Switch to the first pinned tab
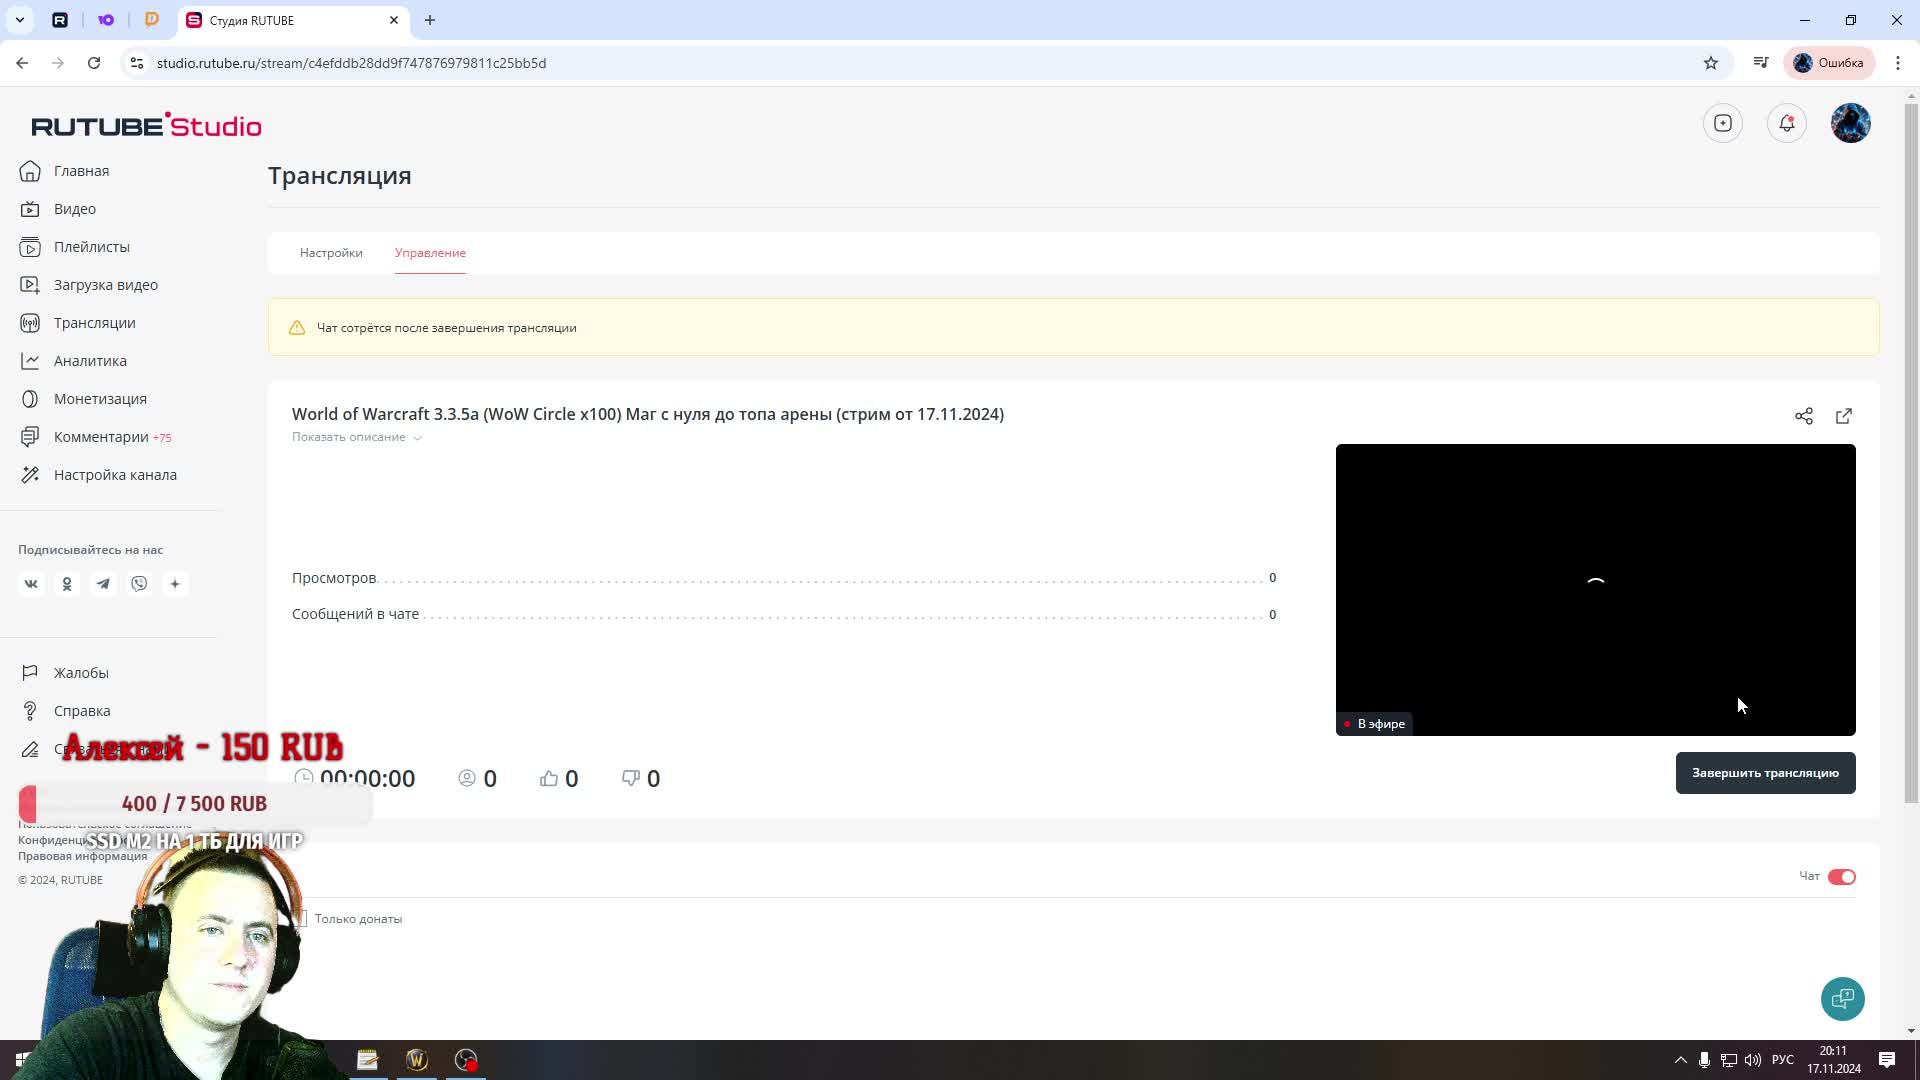 click(60, 20)
